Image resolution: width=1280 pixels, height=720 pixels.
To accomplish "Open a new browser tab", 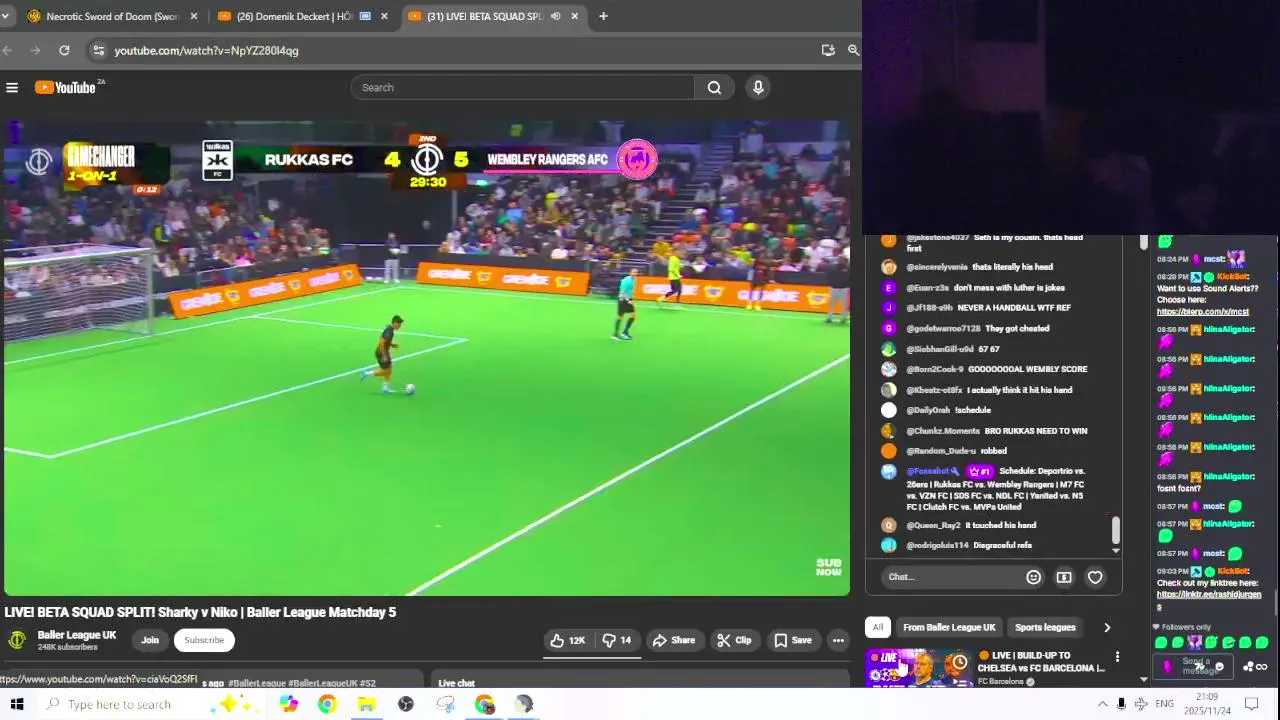I will click(603, 16).
